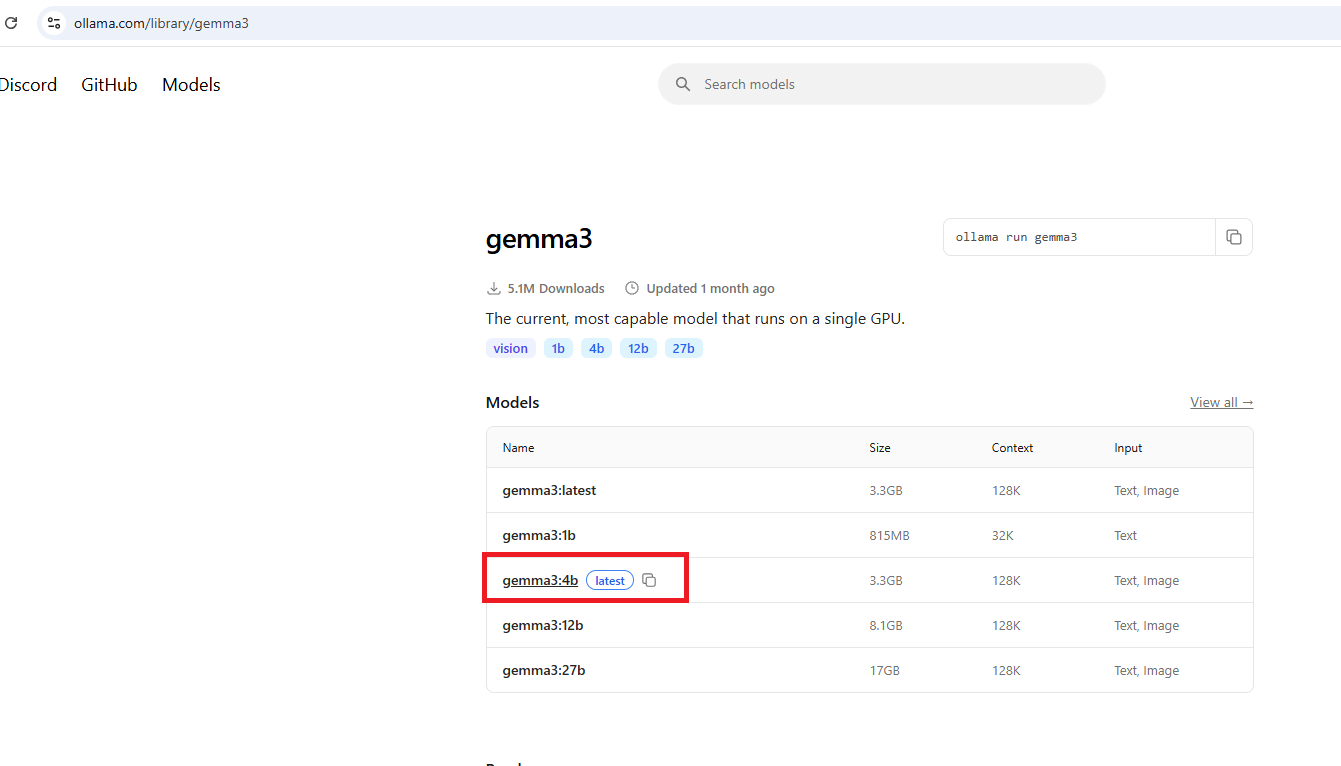Click Text, Image input for gemma3:12b
This screenshot has height=766, width=1341.
[x=1146, y=626]
